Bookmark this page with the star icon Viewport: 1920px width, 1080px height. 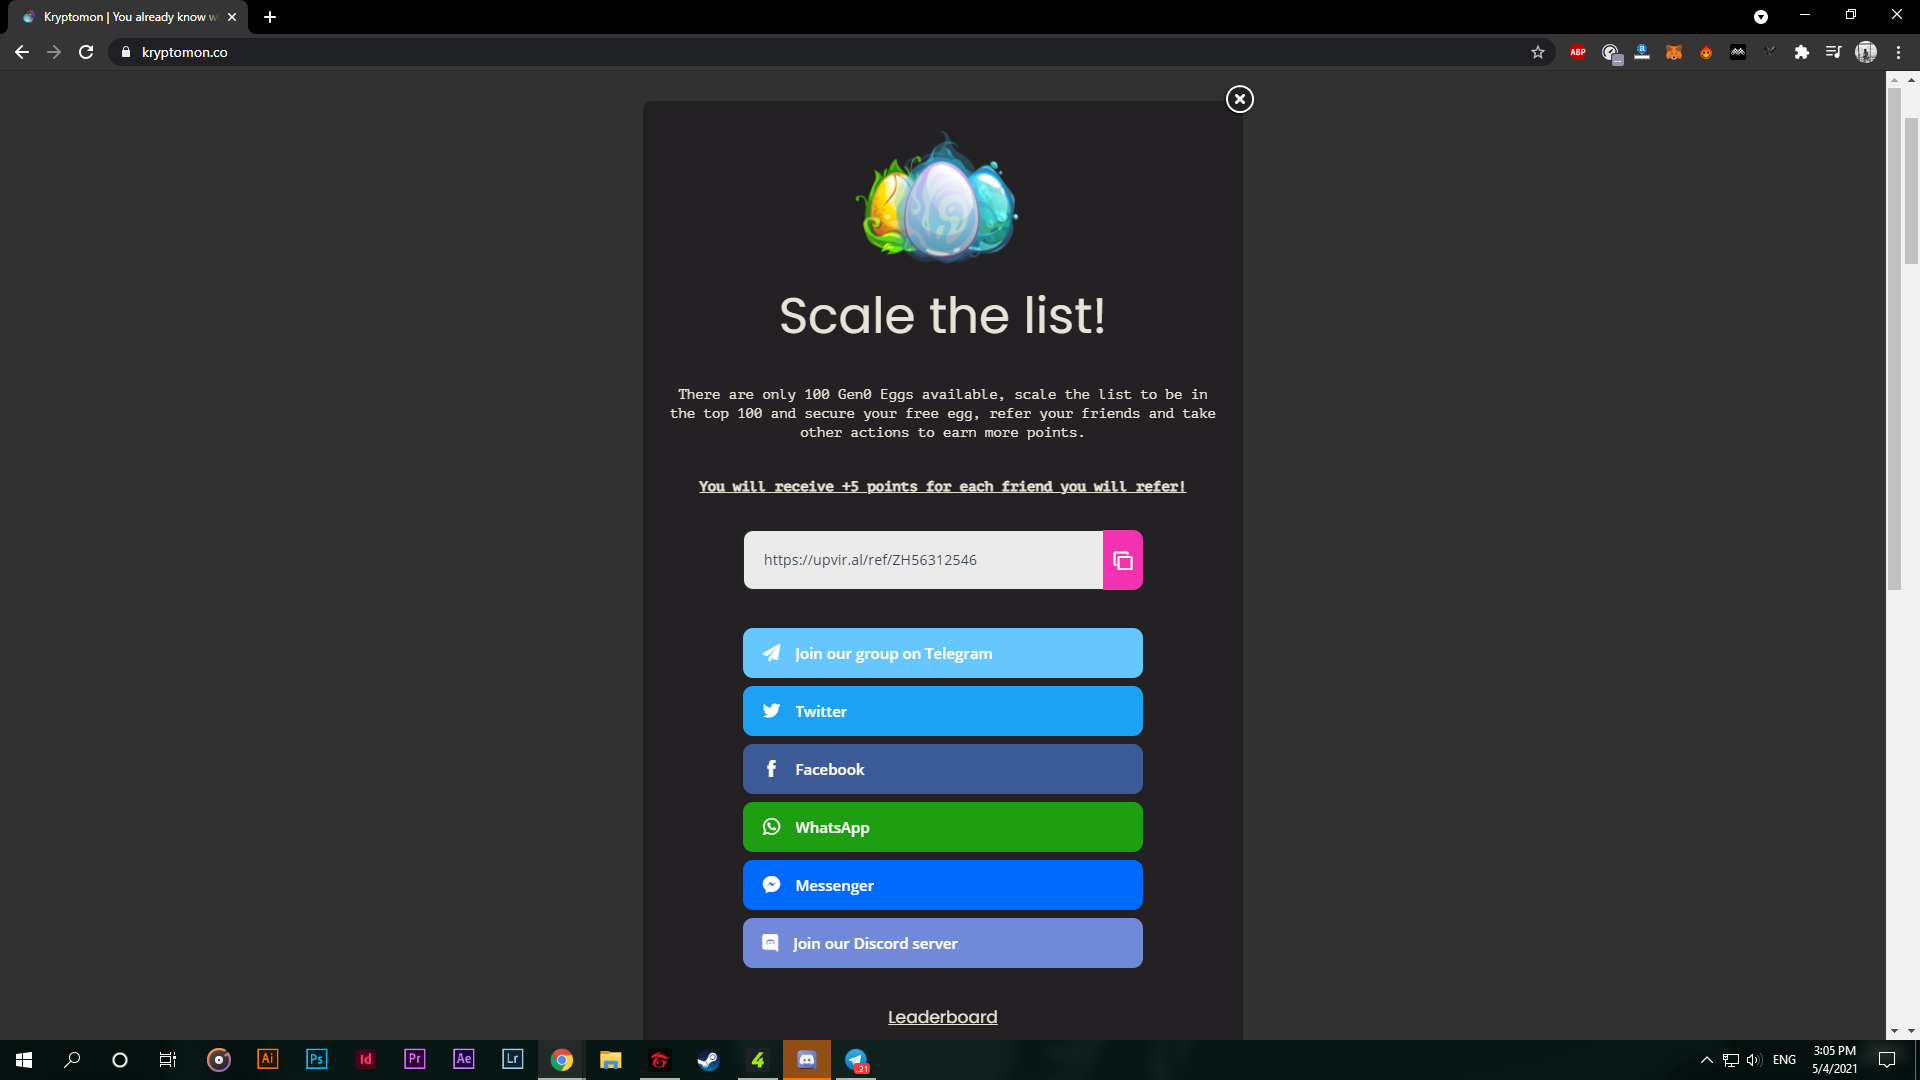point(1538,52)
